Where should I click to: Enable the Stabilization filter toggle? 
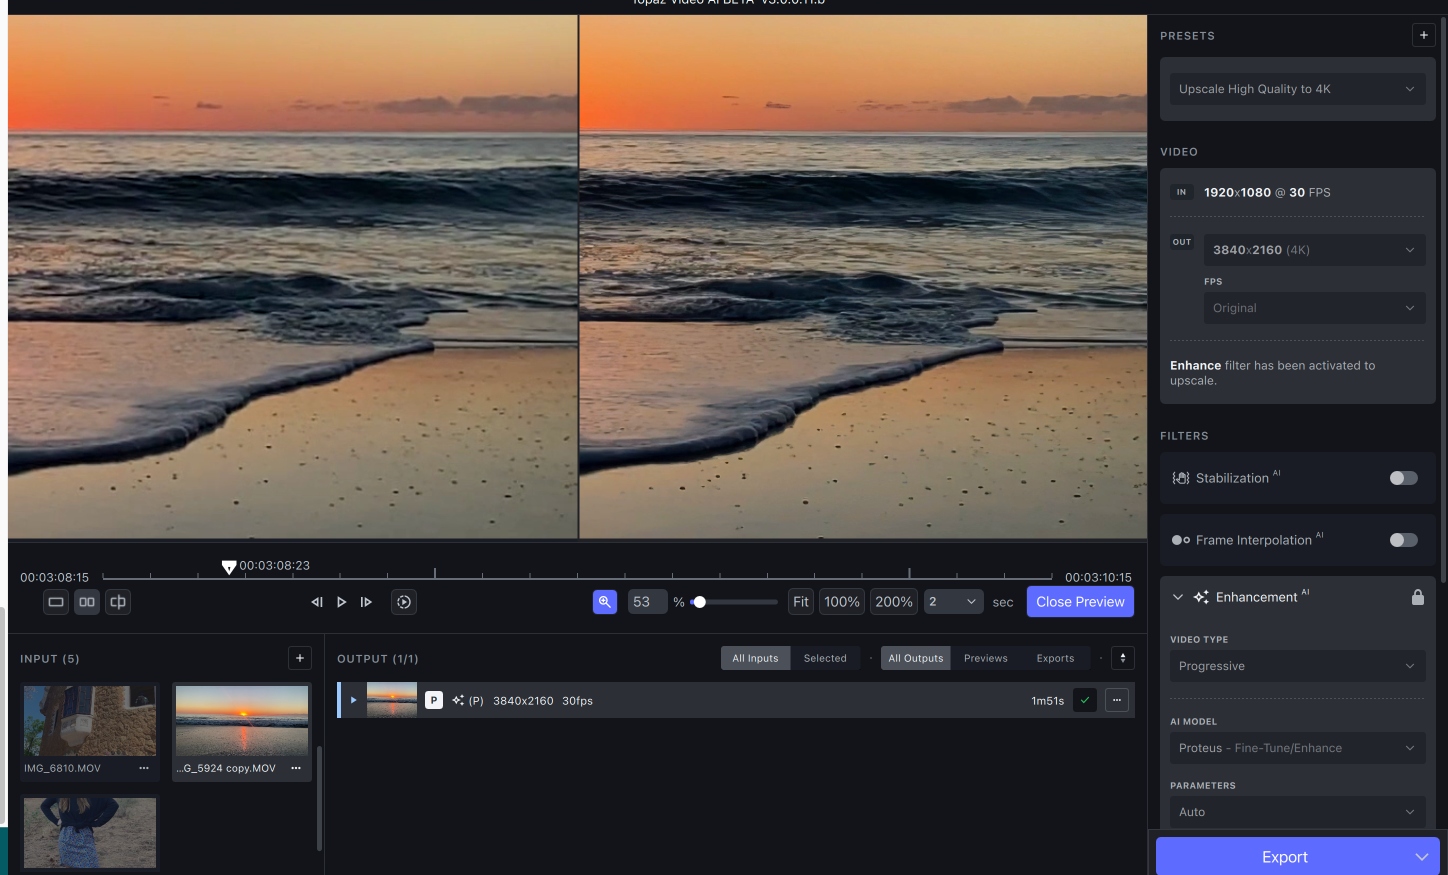point(1404,478)
